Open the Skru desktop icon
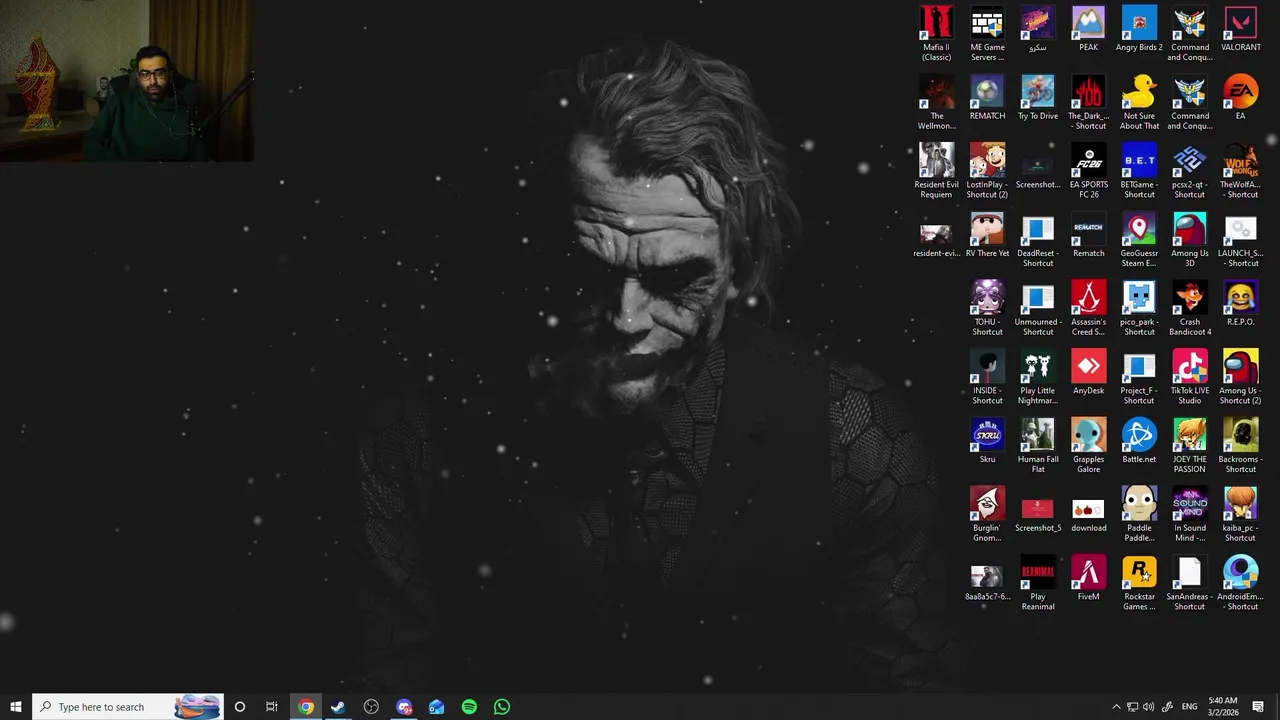Viewport: 1280px width, 720px height. click(987, 441)
